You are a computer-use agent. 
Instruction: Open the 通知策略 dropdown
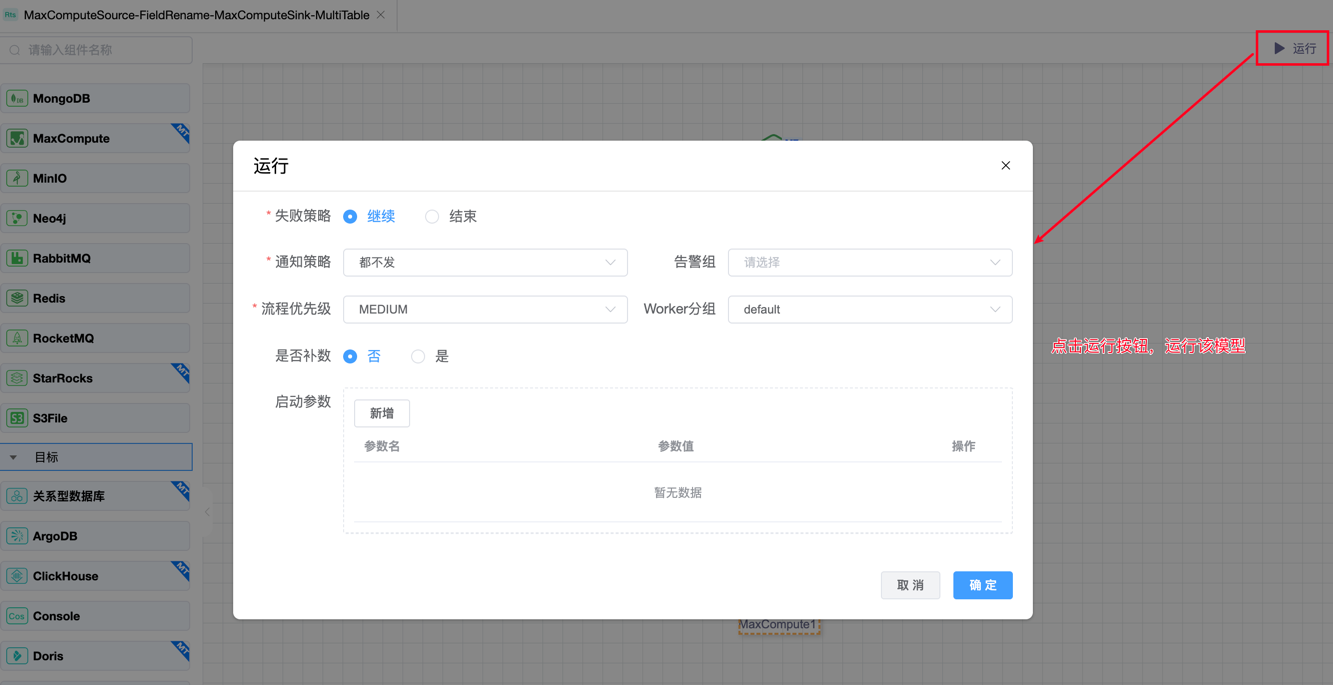click(485, 262)
